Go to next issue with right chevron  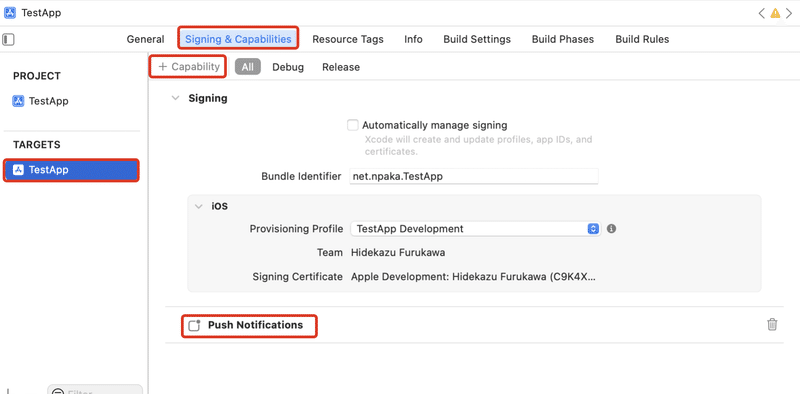coord(789,13)
